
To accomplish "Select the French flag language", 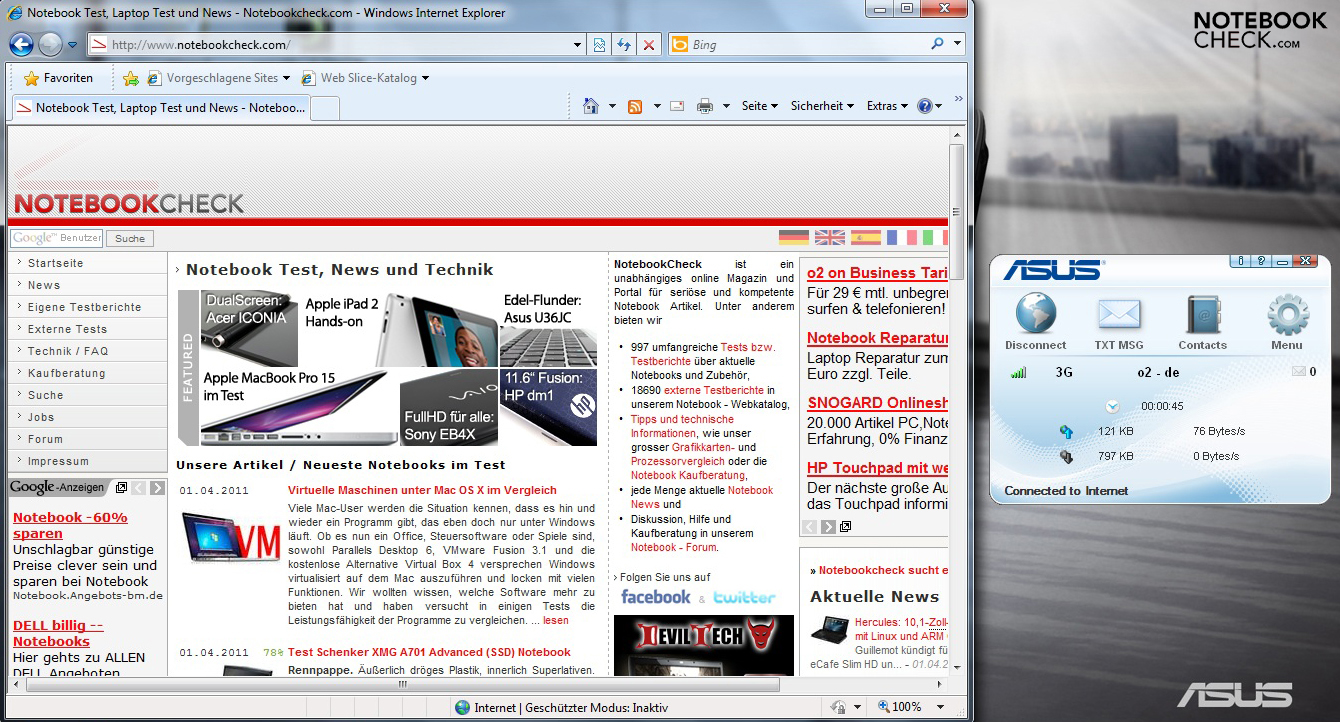I will [902, 237].
